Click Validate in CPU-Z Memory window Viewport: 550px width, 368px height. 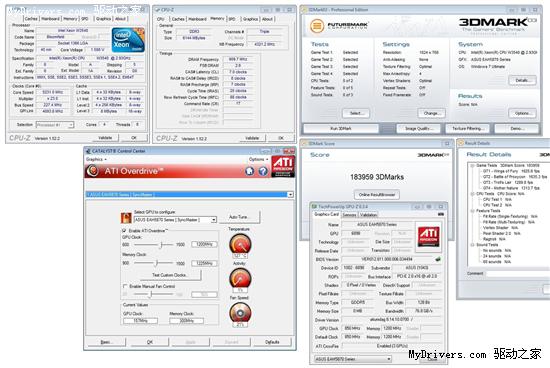tap(252, 138)
